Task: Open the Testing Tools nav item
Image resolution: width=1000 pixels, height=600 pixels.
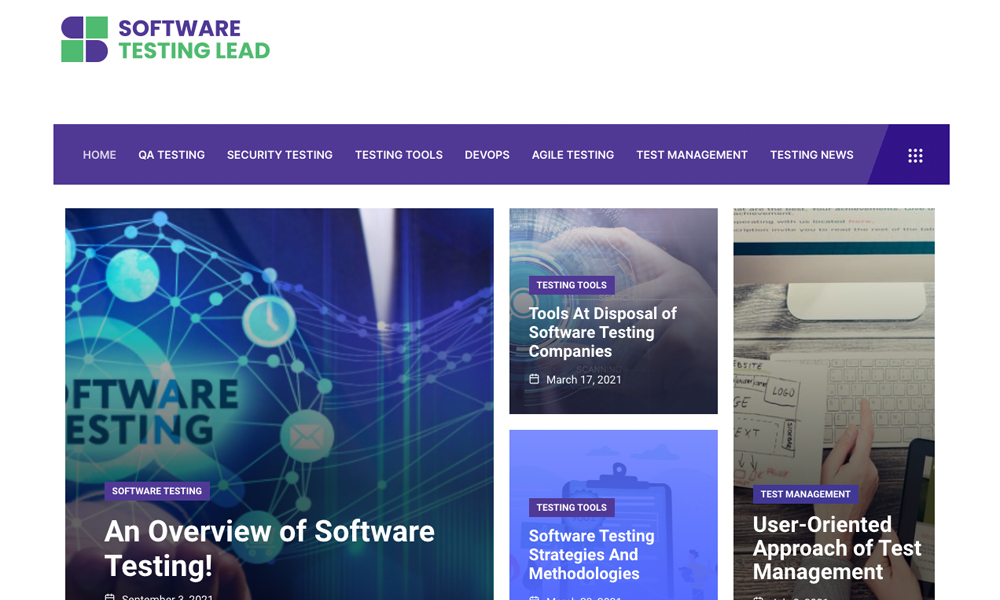Action: pyautogui.click(x=398, y=155)
